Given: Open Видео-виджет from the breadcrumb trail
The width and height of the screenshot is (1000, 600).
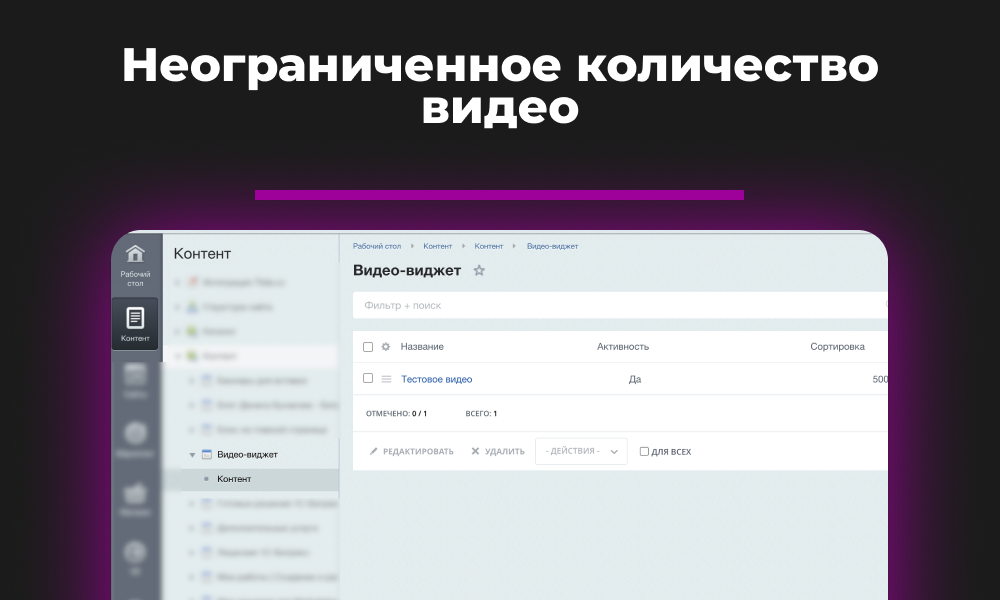Looking at the screenshot, I should pos(551,246).
